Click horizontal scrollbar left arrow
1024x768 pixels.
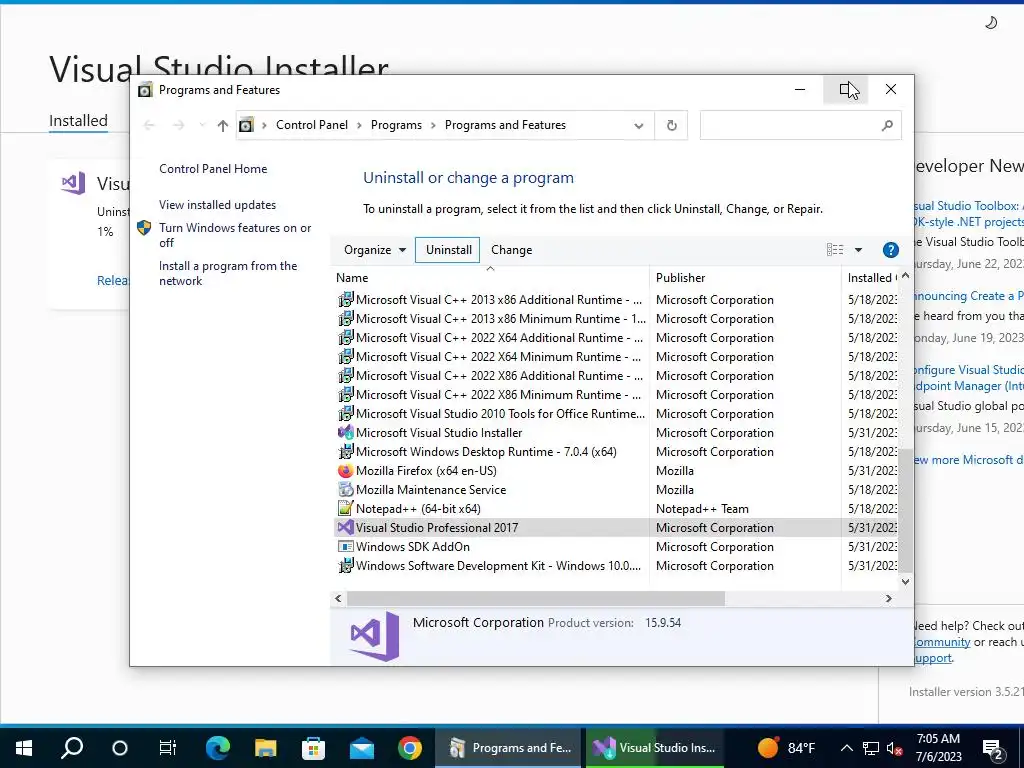pyautogui.click(x=338, y=598)
